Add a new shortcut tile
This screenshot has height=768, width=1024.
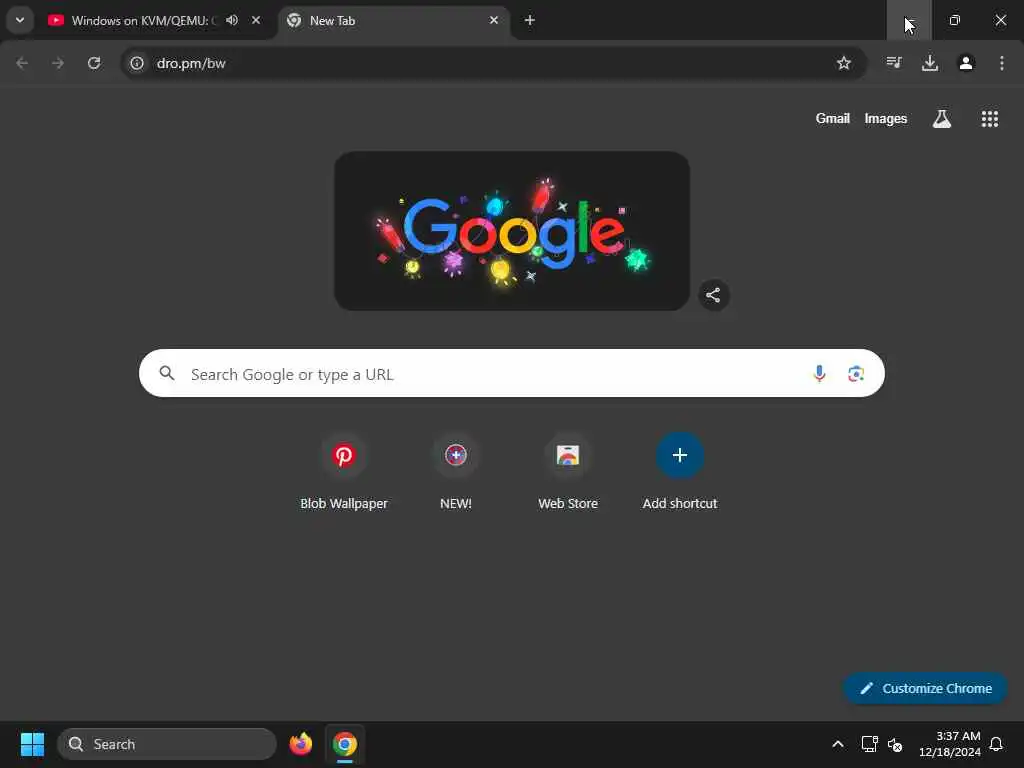pyautogui.click(x=680, y=472)
